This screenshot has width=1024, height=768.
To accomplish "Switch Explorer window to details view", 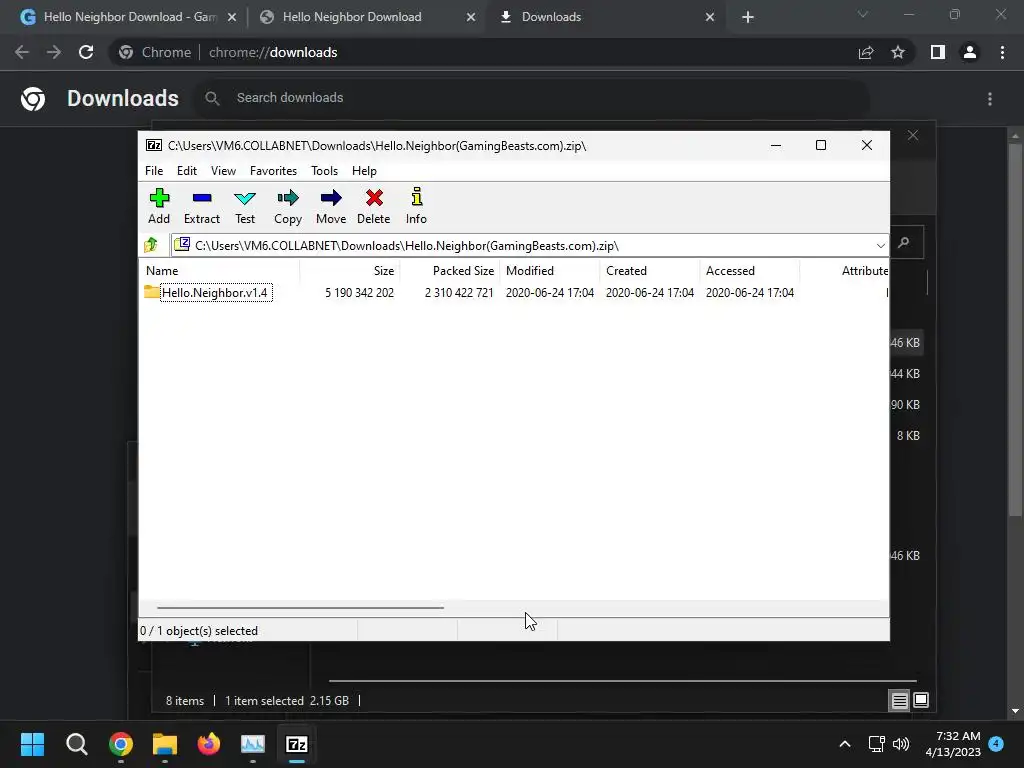I will point(899,701).
